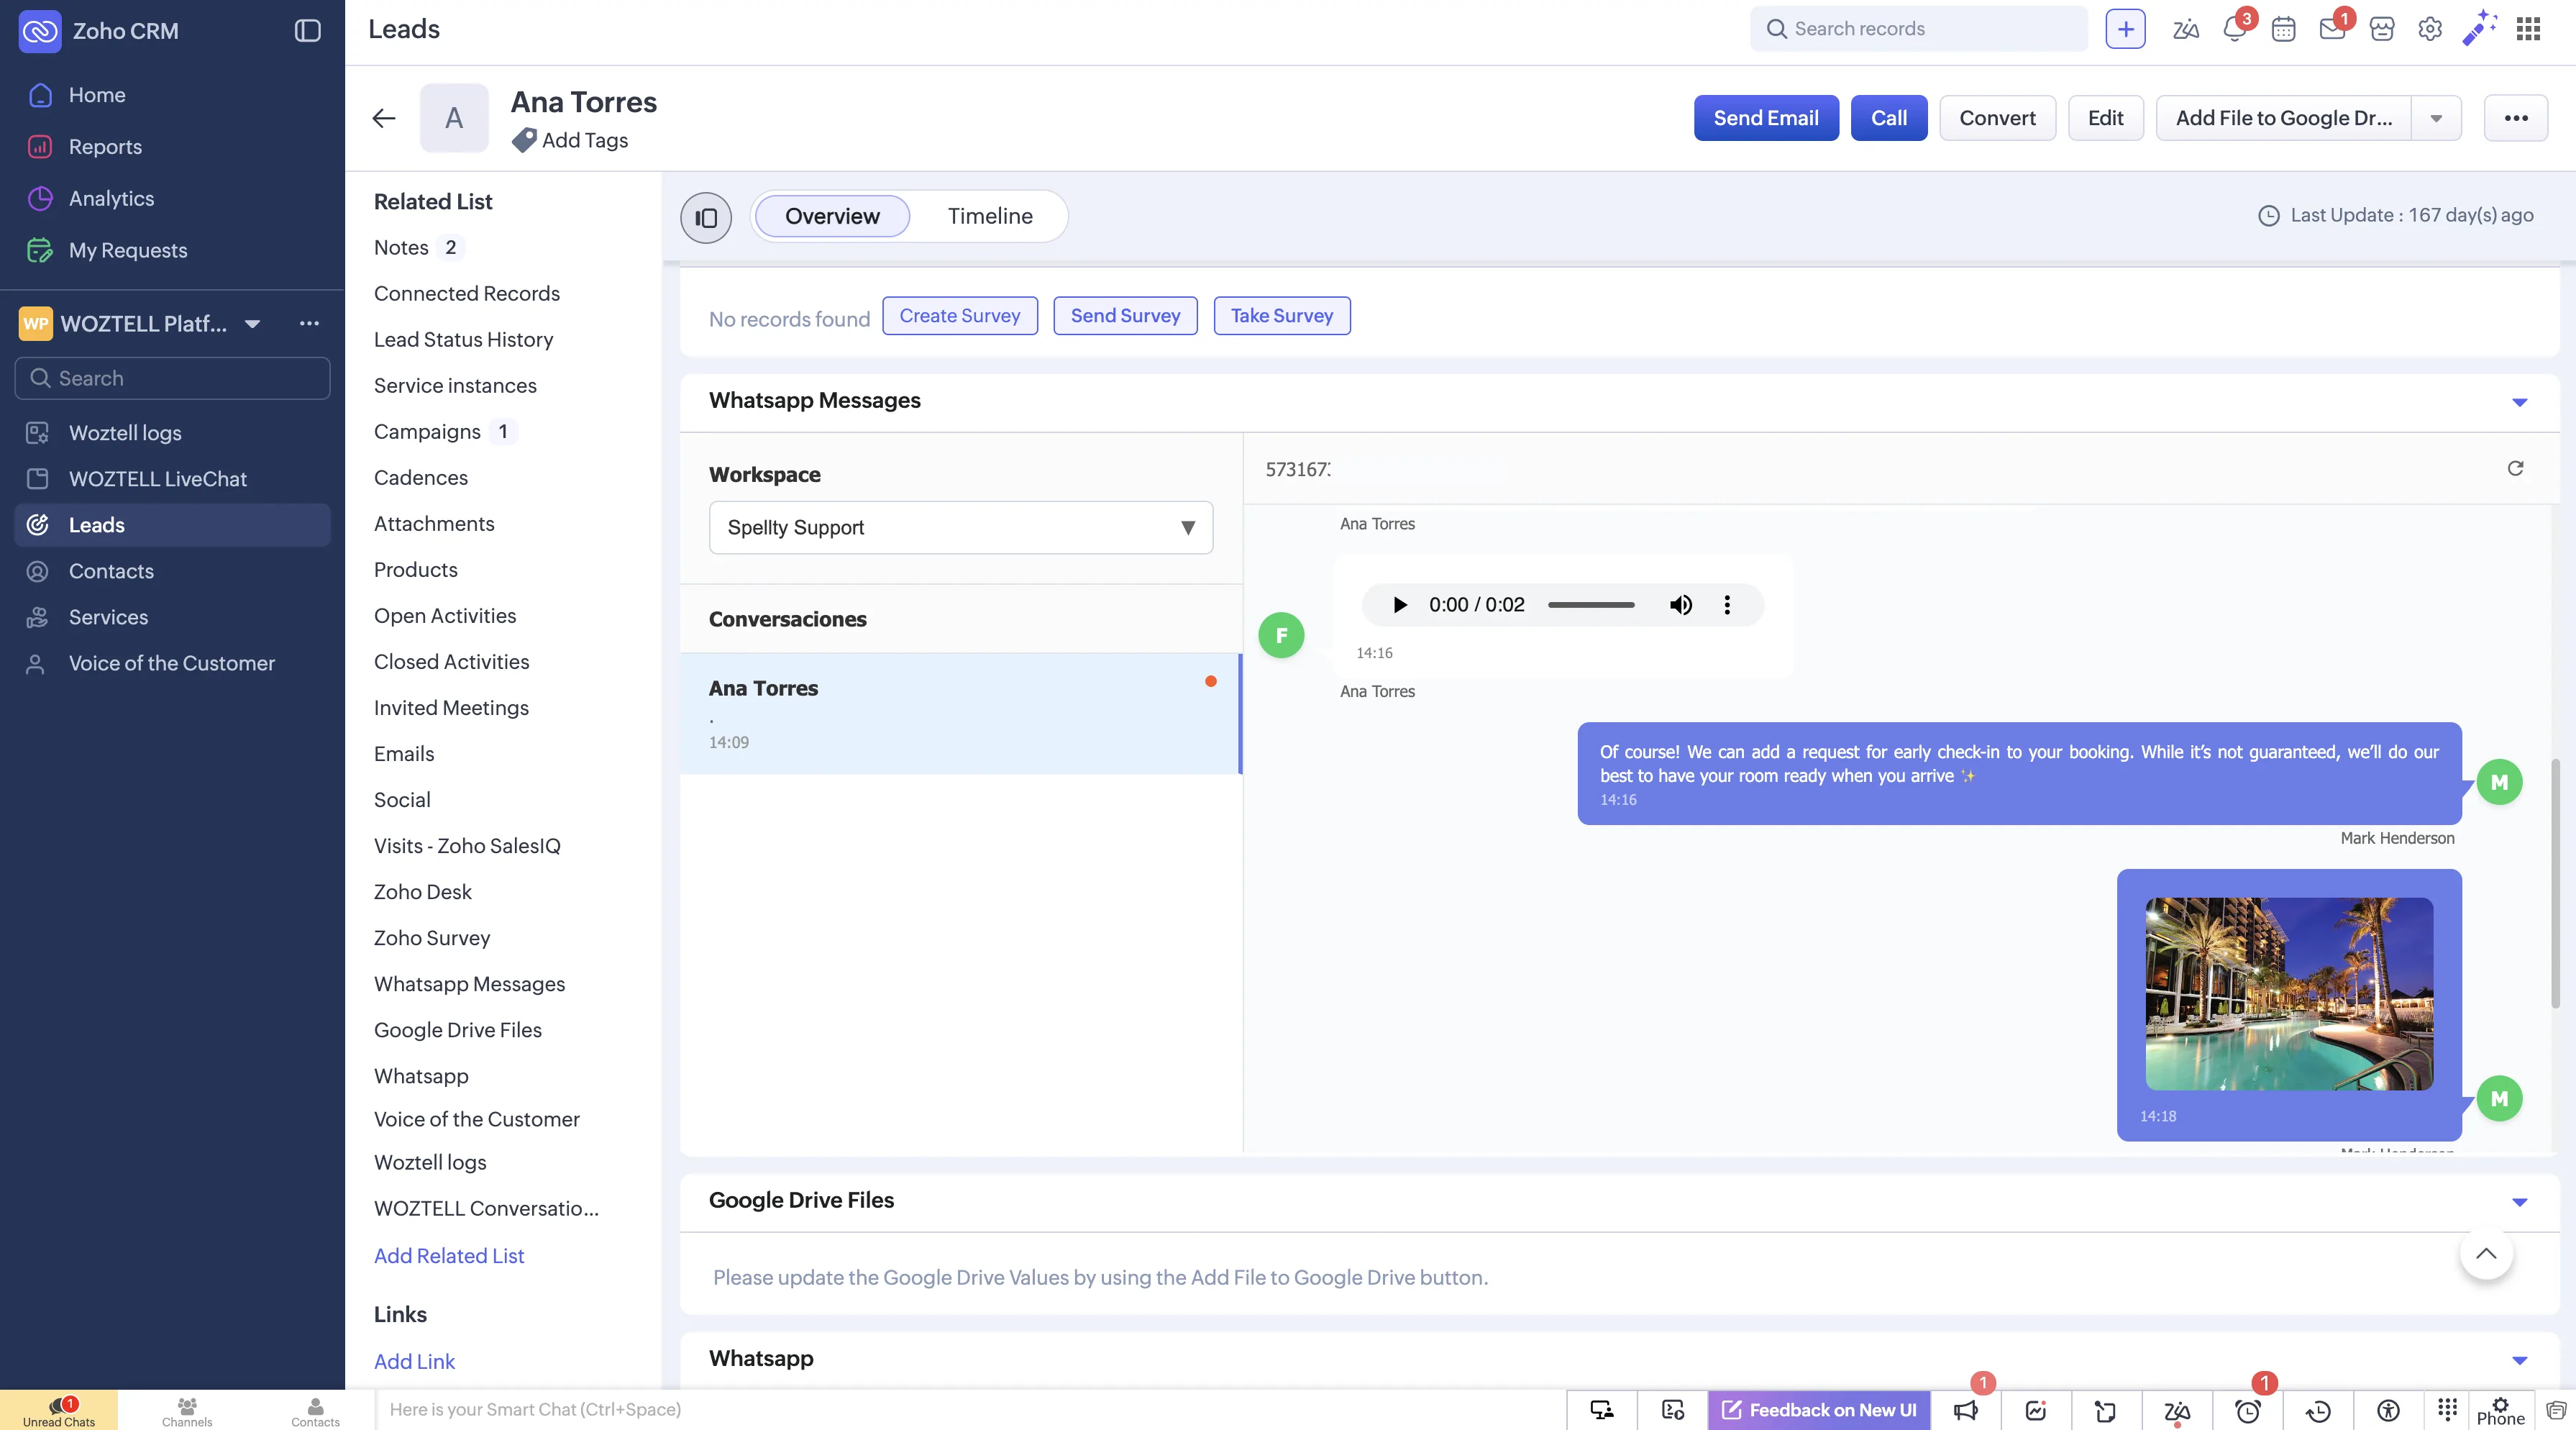Screen dimensions: 2576x1430
Task: Click the Convert button
Action: [1997, 118]
